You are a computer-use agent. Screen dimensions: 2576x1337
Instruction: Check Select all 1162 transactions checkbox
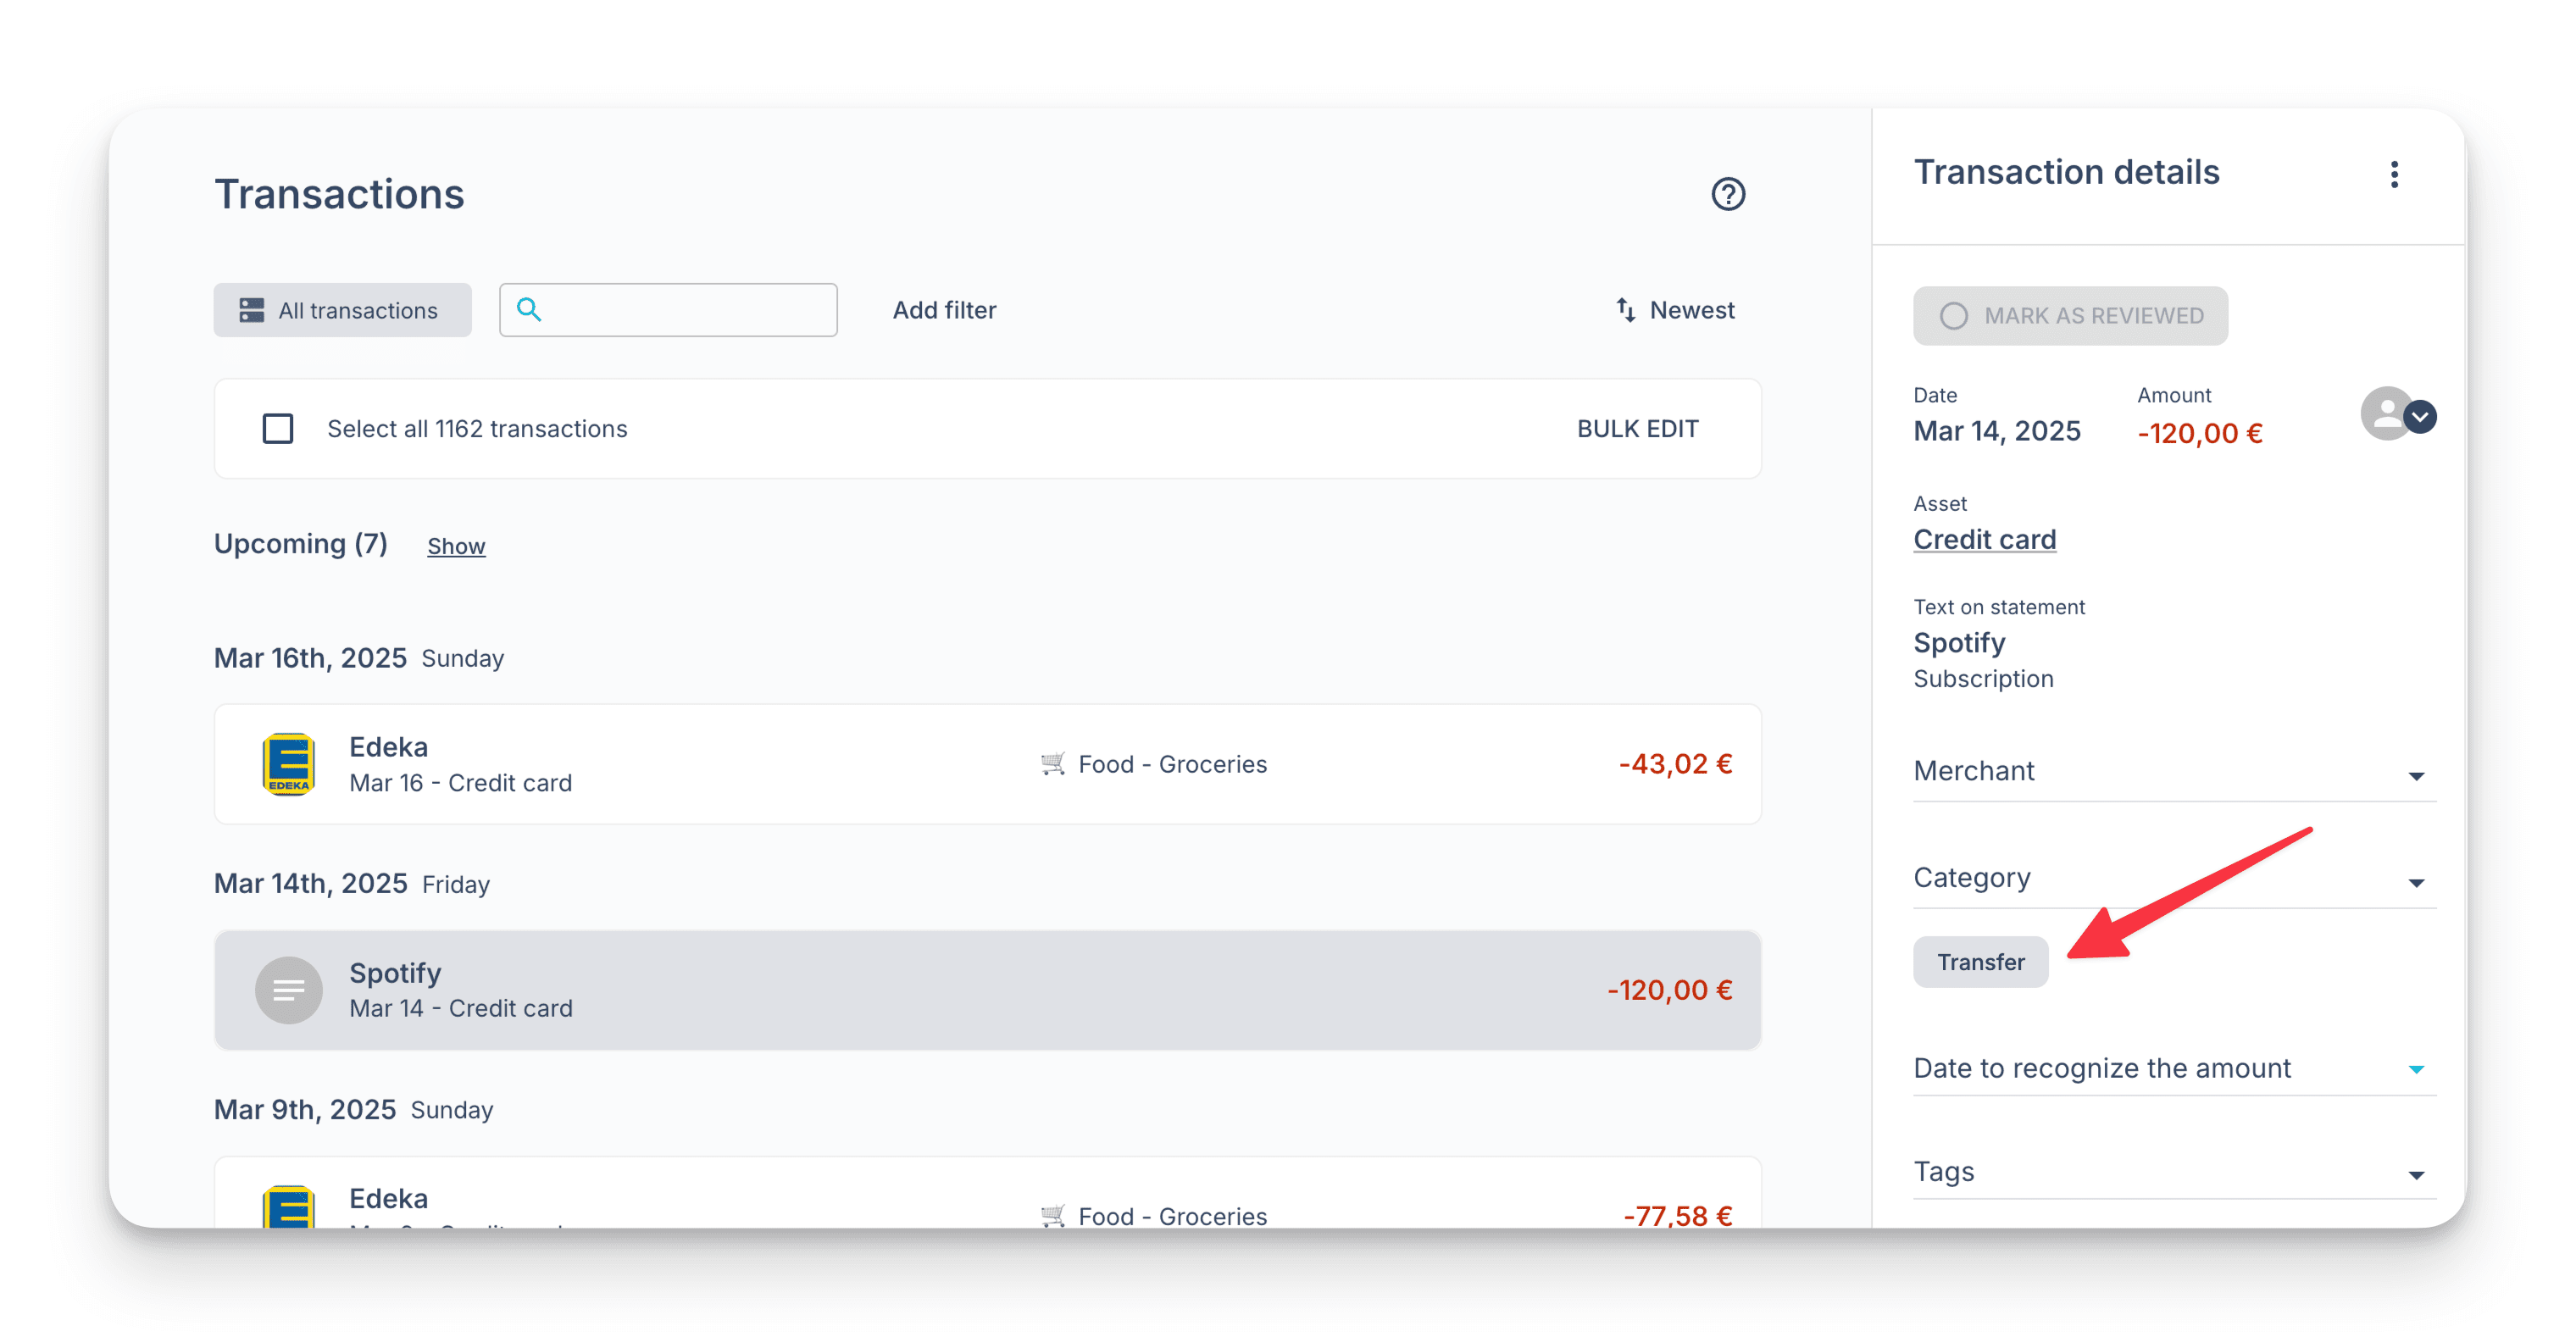[x=278, y=428]
